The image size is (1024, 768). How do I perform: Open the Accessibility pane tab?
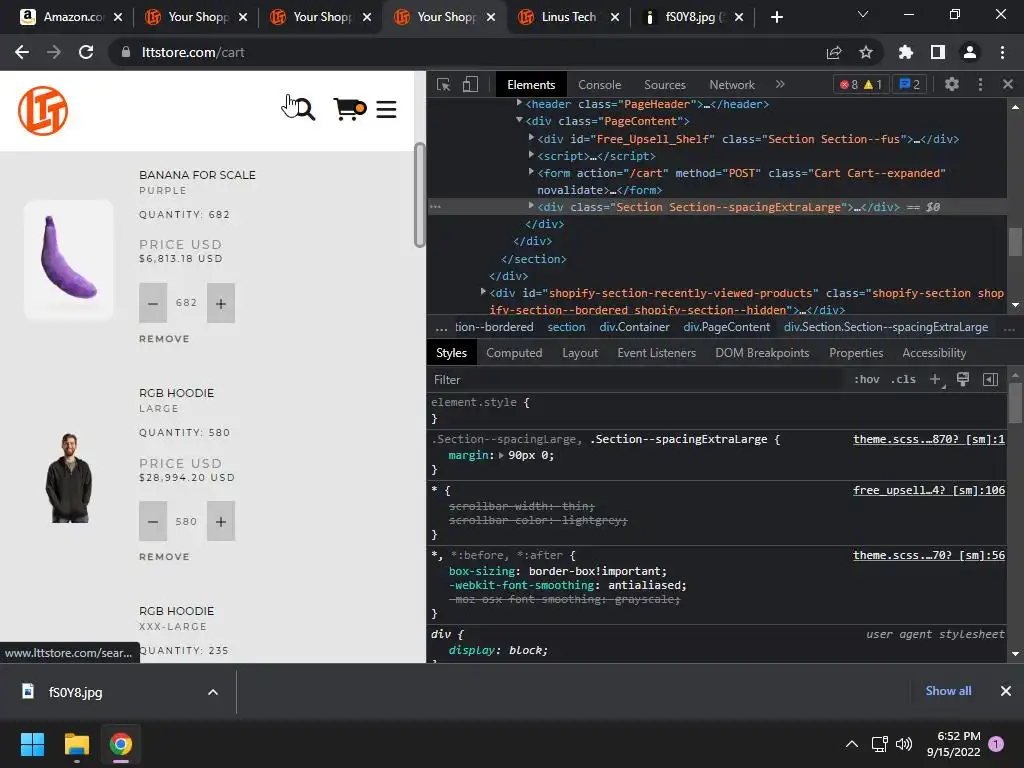934,353
